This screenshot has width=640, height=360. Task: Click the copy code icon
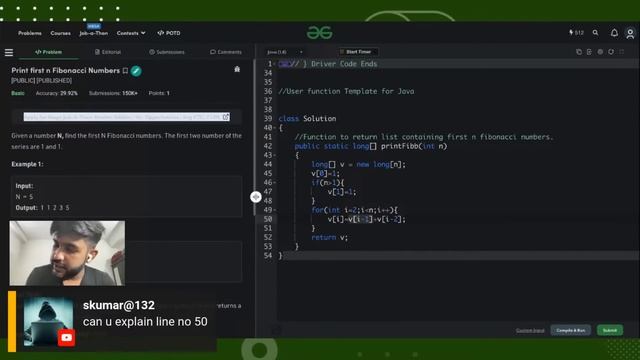click(x=579, y=52)
